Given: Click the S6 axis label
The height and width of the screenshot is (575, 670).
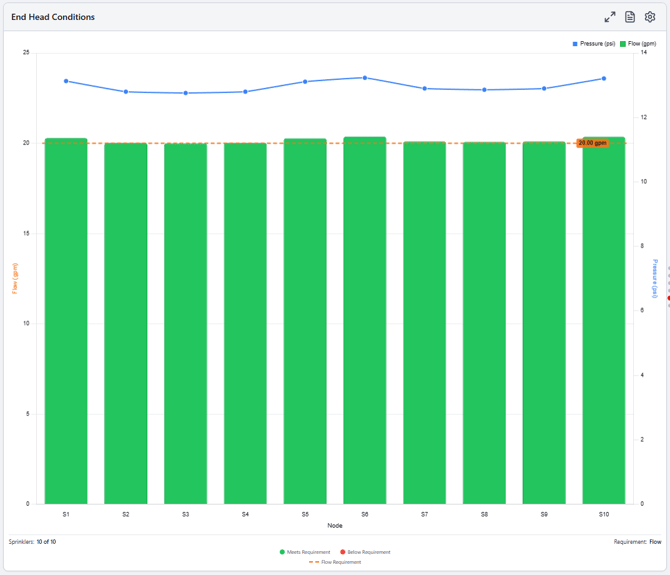Looking at the screenshot, I should 365,514.
